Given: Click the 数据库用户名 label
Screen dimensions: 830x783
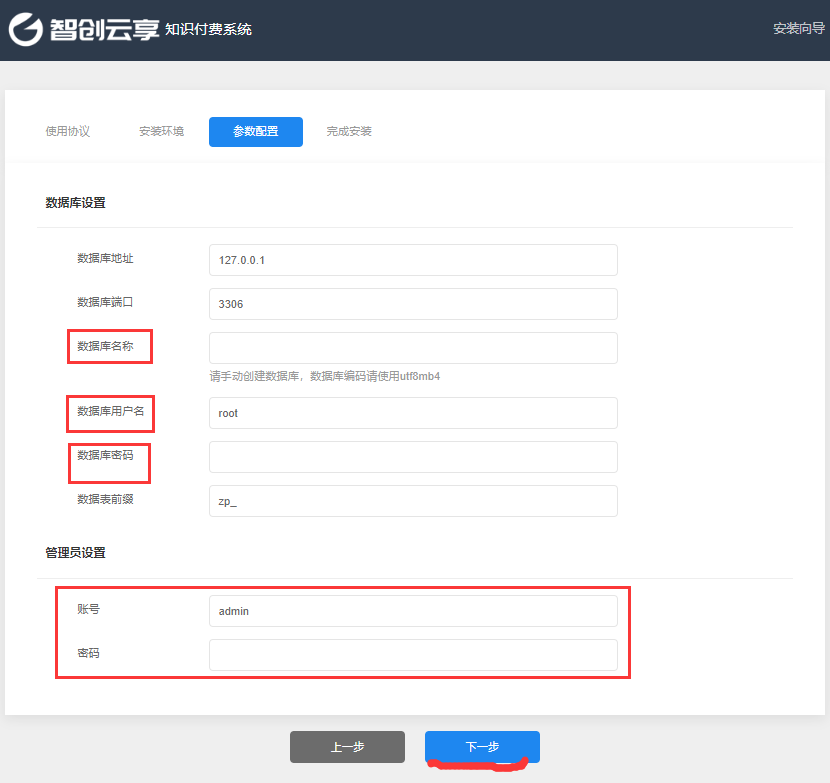Looking at the screenshot, I should [111, 411].
